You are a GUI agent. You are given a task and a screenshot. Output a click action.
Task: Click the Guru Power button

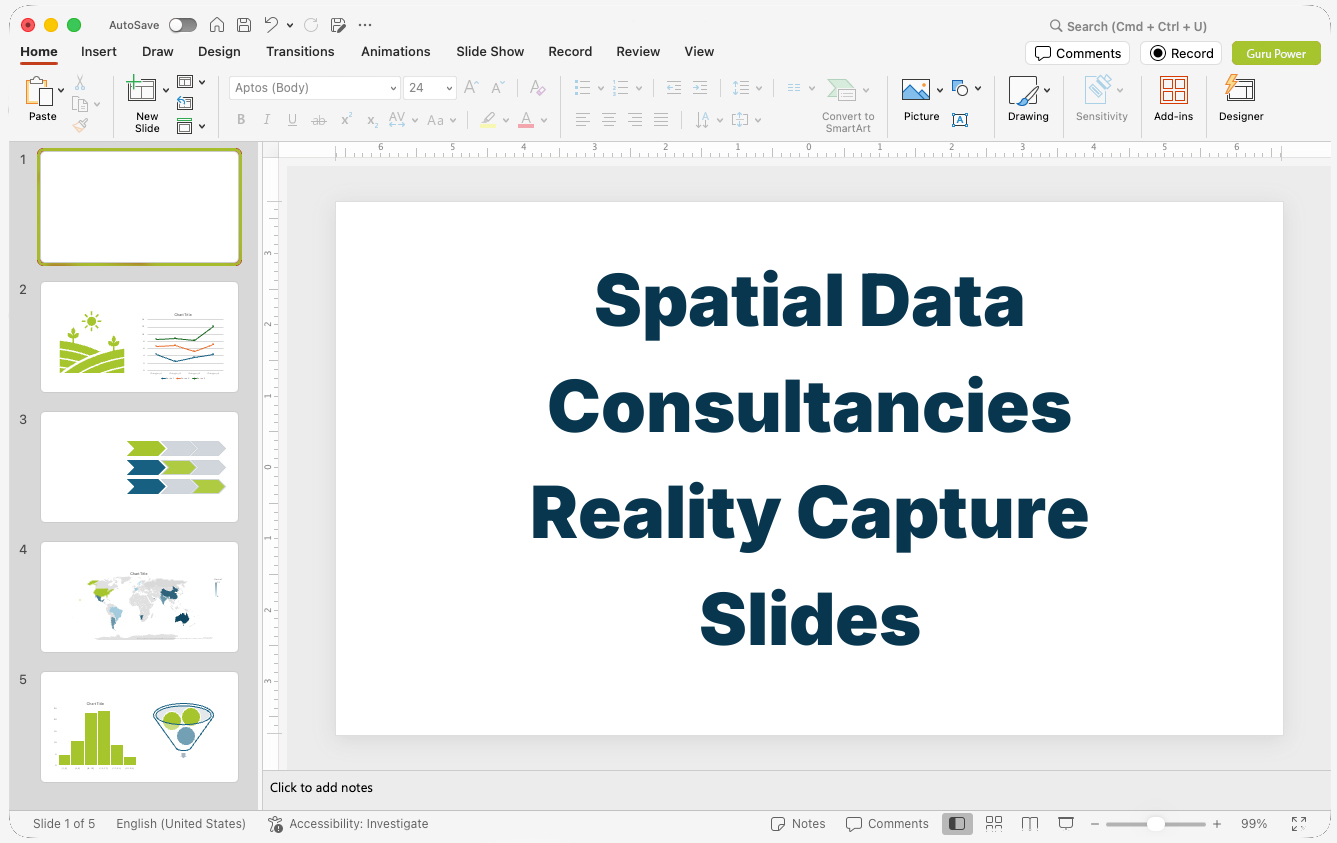(x=1276, y=53)
